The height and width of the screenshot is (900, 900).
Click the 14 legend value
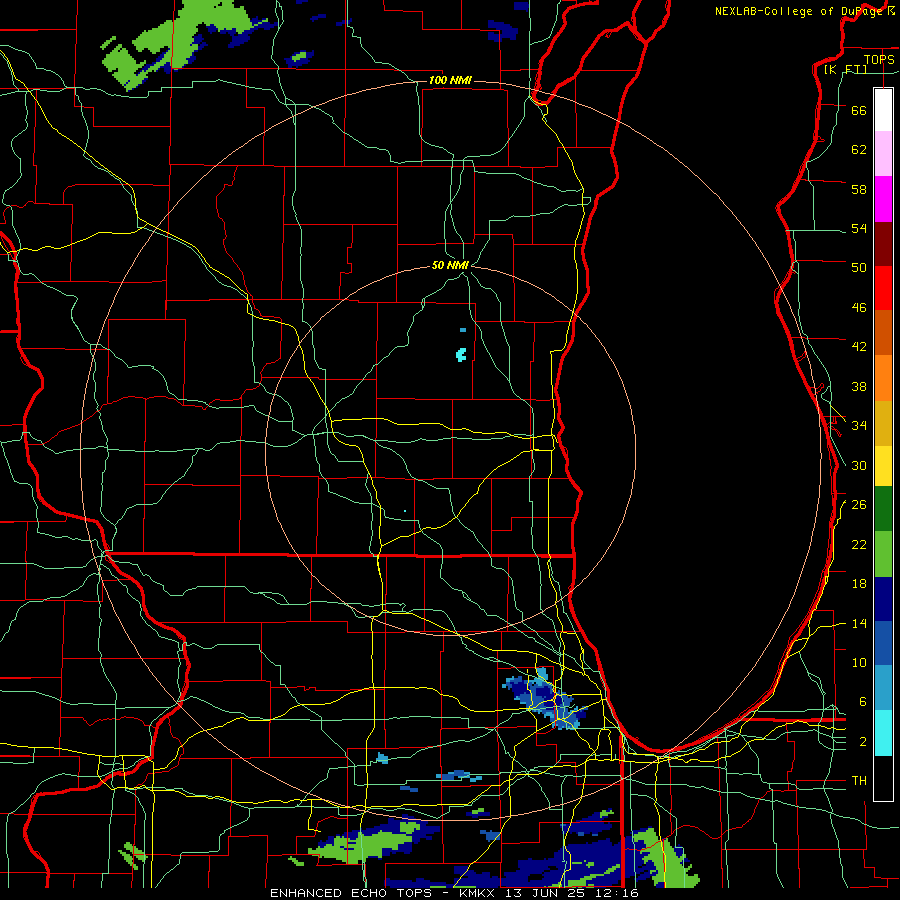859,623
